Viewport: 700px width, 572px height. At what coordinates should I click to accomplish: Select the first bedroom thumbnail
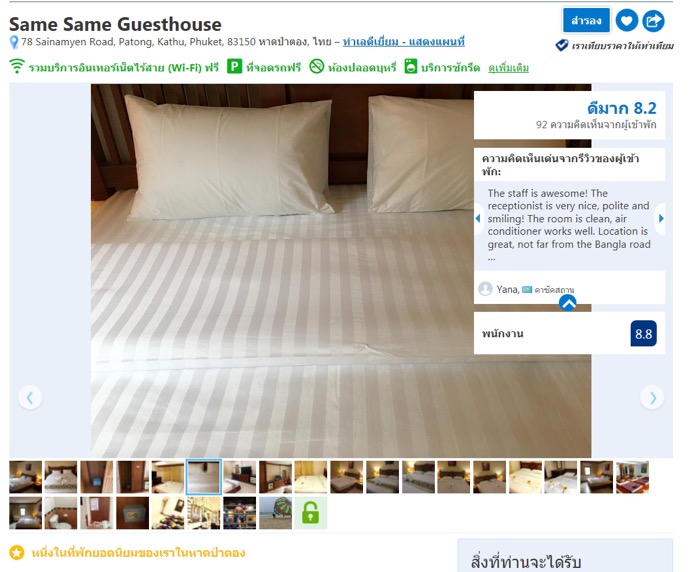tap(25, 477)
